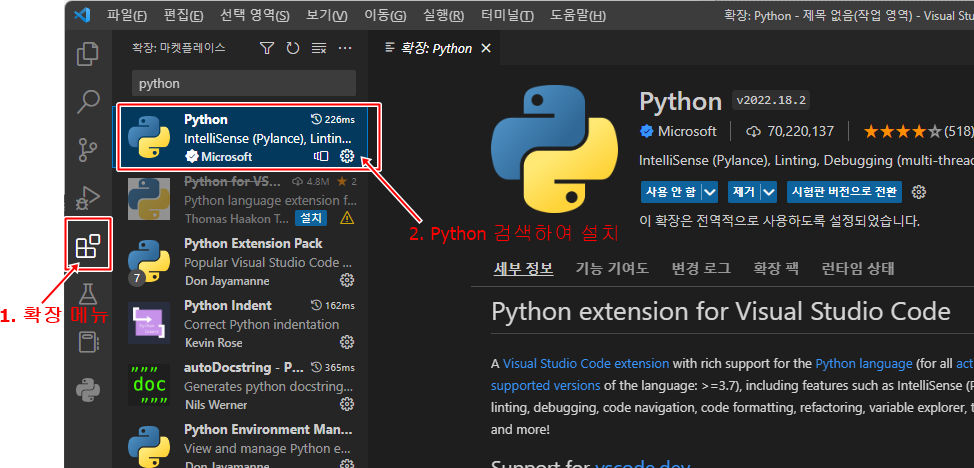Select the 런타임 상태 tab
Viewport: 974px width, 468px height.
(x=857, y=268)
